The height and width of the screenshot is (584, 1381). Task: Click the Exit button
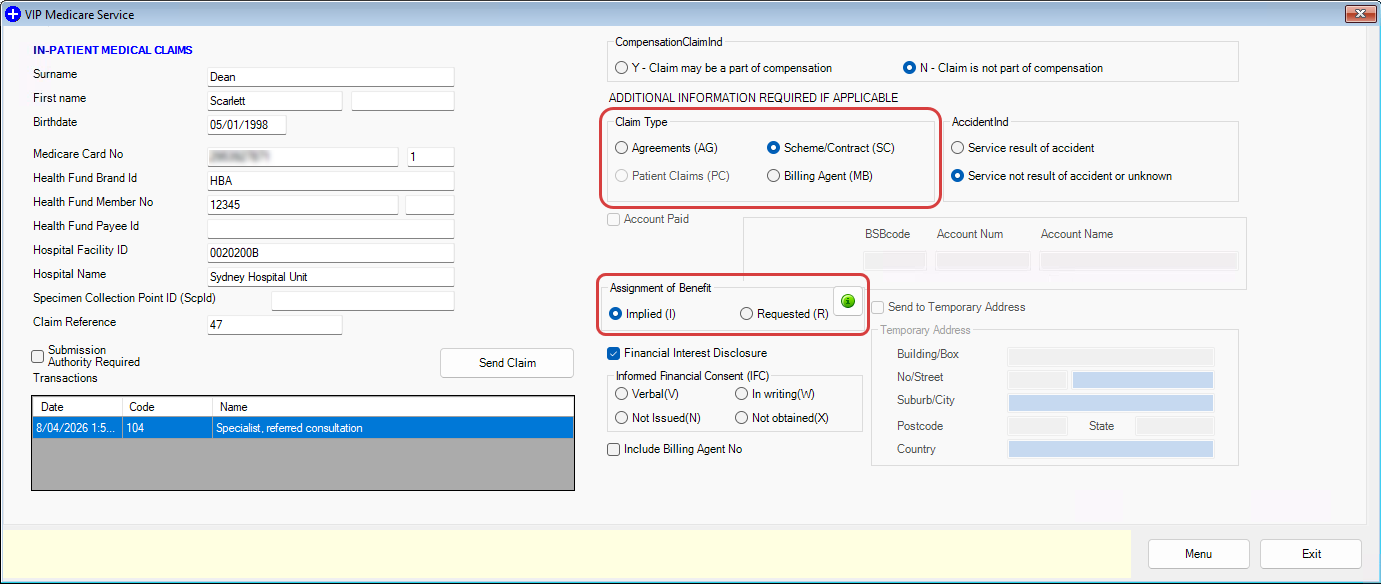[x=1310, y=554]
